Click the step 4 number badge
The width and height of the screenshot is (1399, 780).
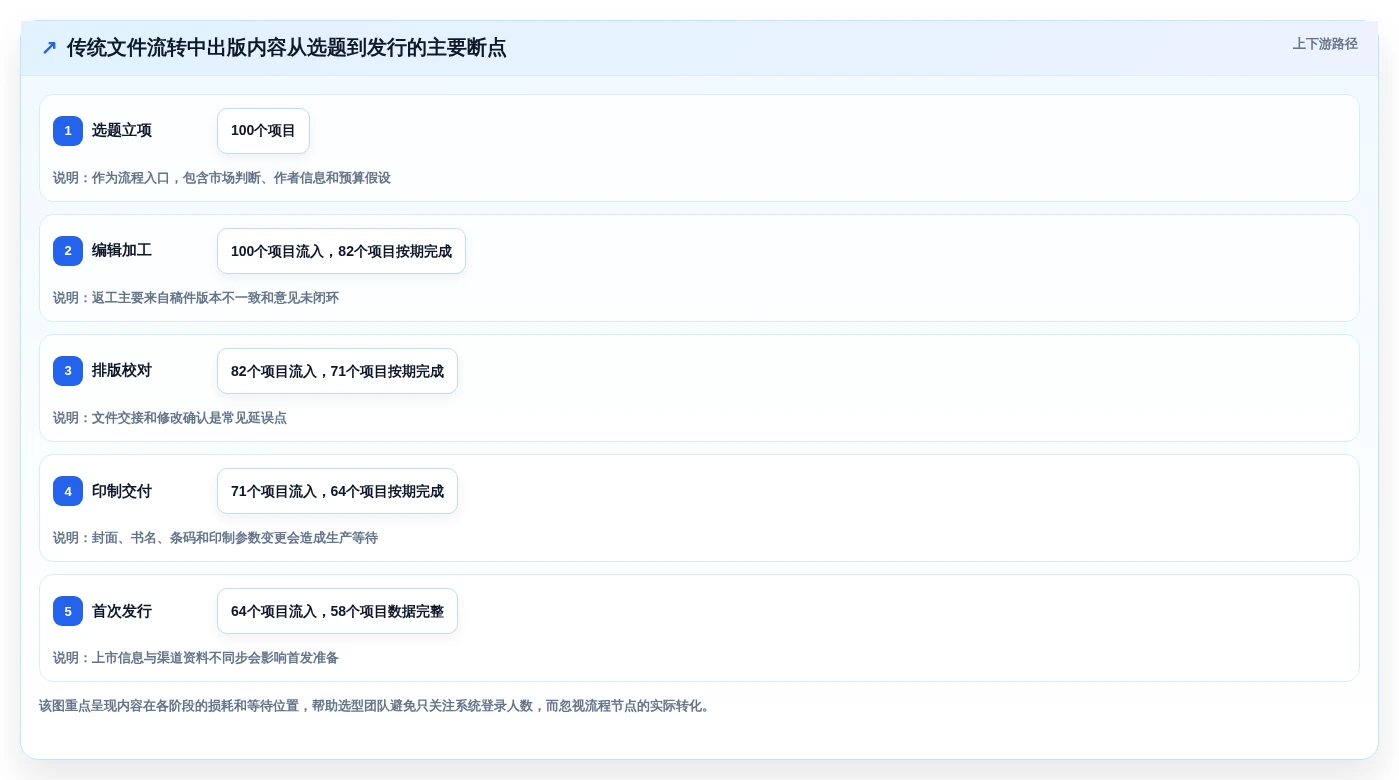[x=68, y=491]
